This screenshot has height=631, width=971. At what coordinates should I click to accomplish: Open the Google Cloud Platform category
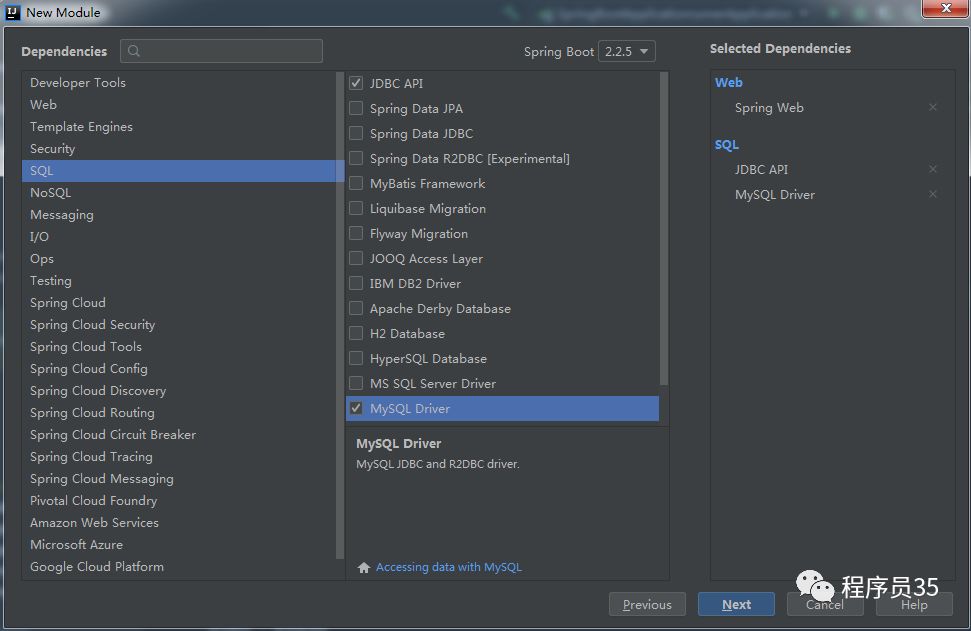(x=179, y=567)
